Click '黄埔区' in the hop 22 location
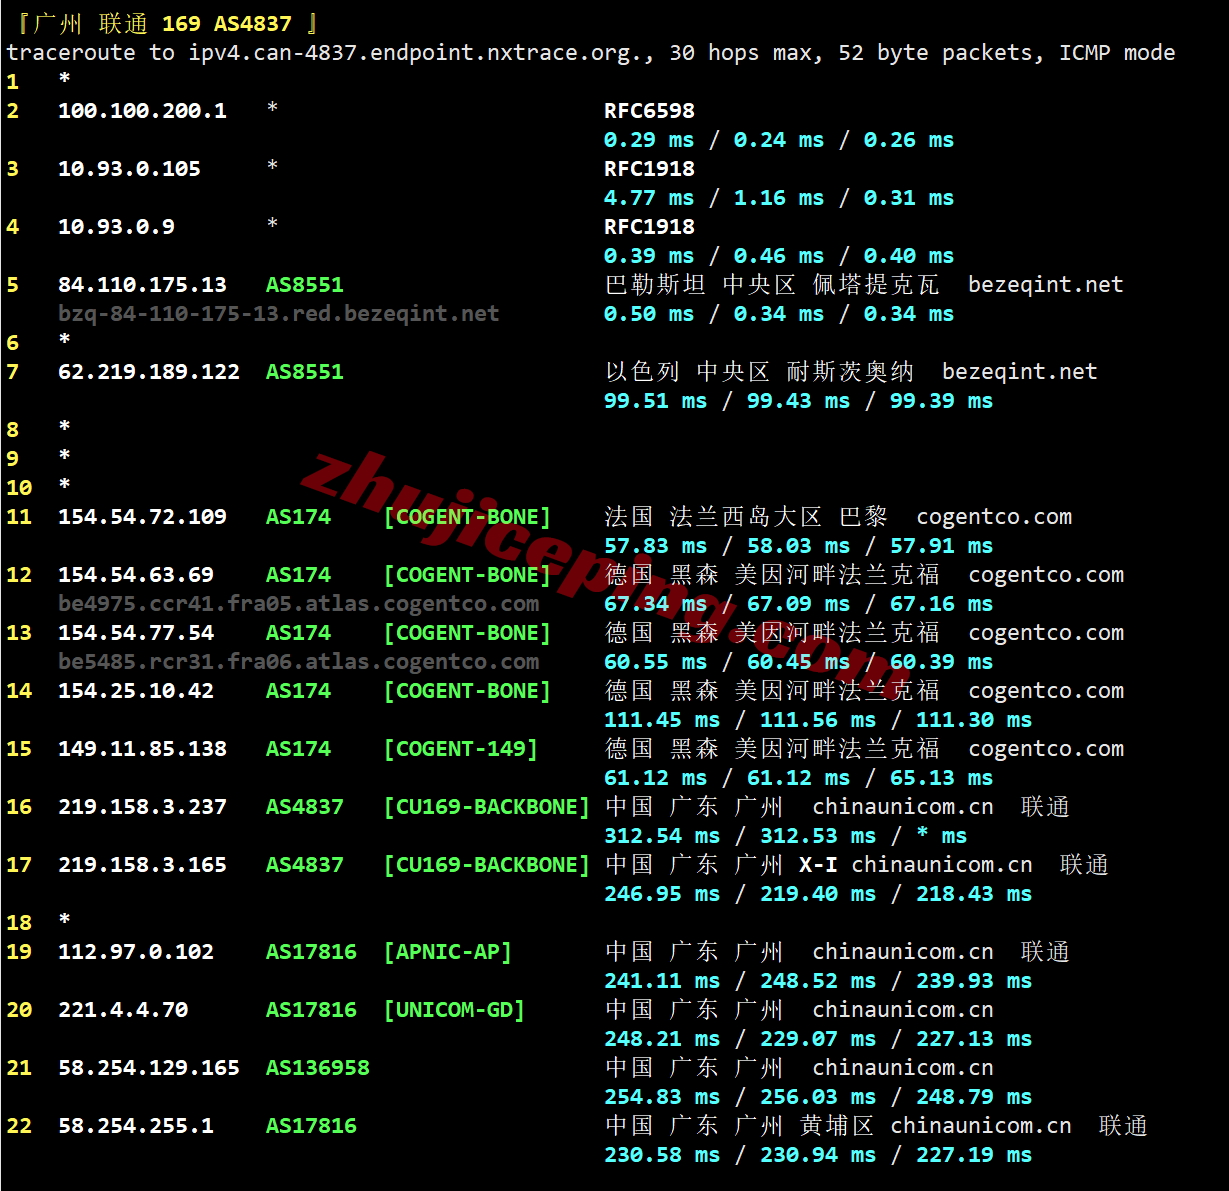Screen dimensions: 1229x1191 pyautogui.click(x=837, y=1126)
